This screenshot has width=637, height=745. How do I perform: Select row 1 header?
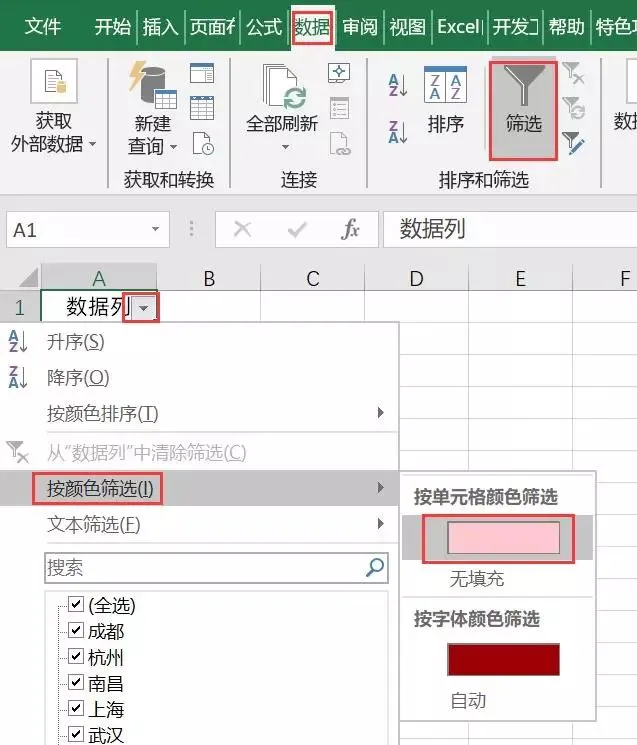pos(20,307)
